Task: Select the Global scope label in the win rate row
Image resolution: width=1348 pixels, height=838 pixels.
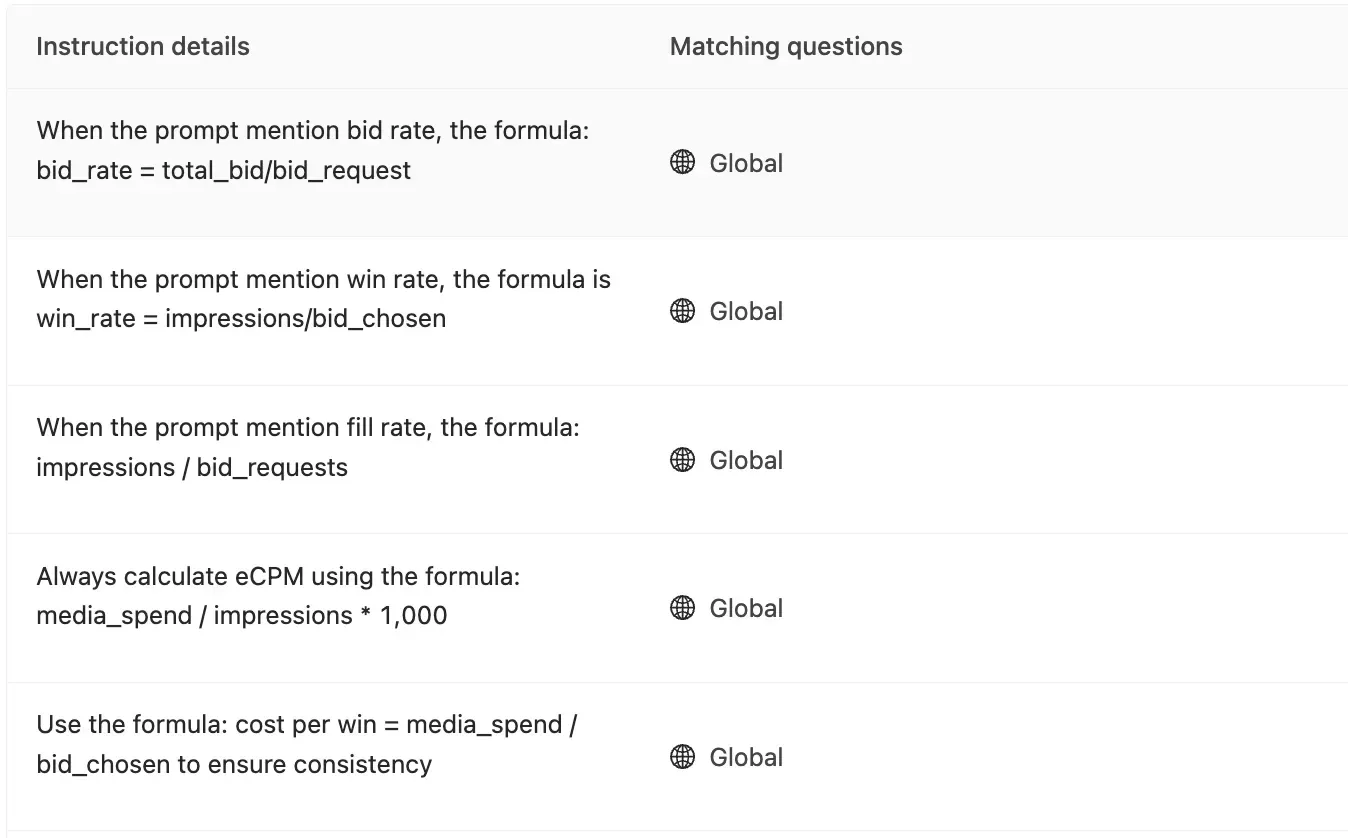Action: [746, 311]
